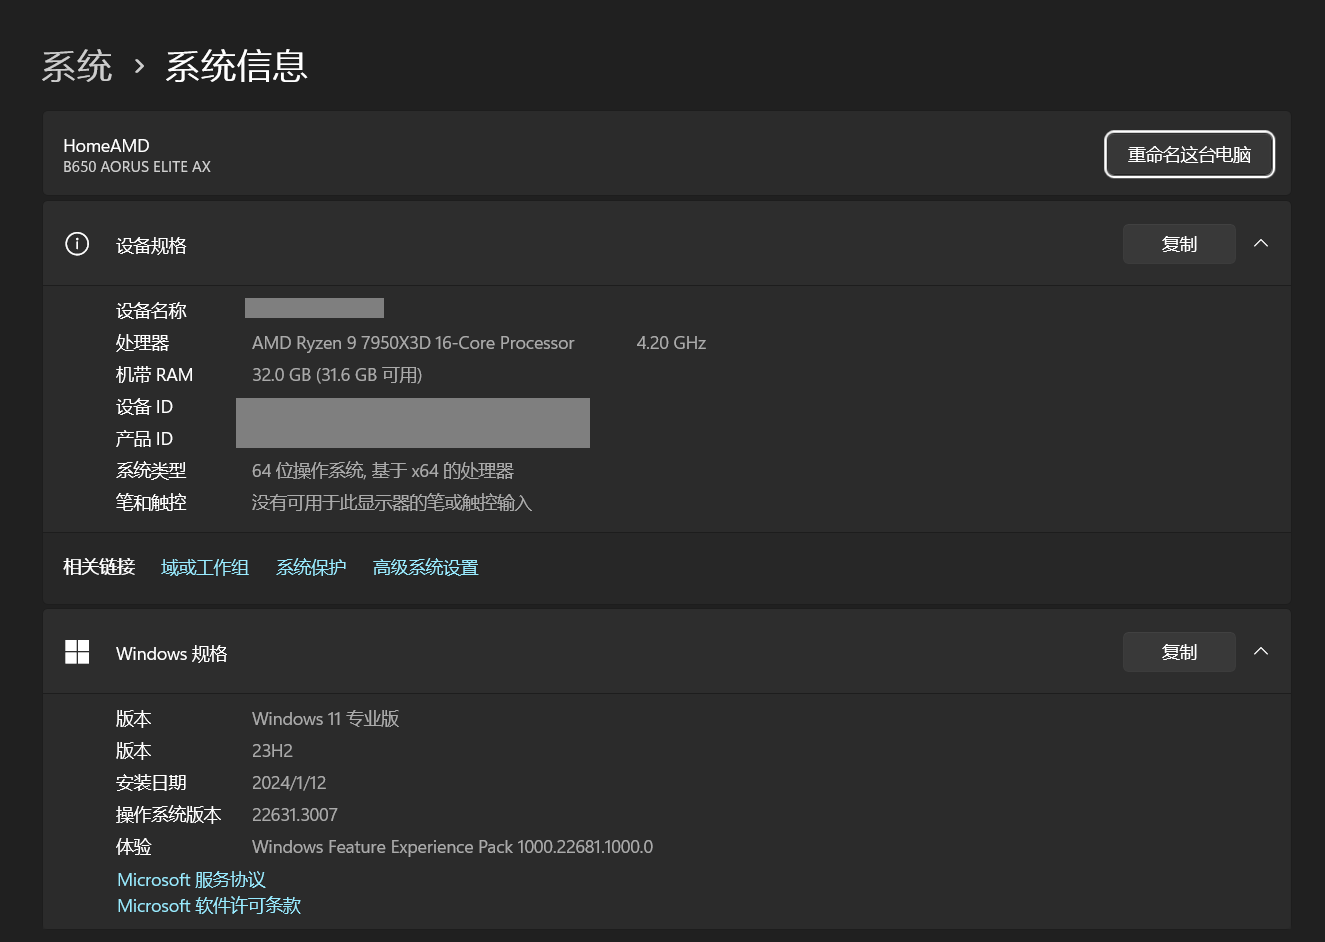Collapse the Windows 规格 section chevron
The image size is (1325, 942).
(1261, 651)
